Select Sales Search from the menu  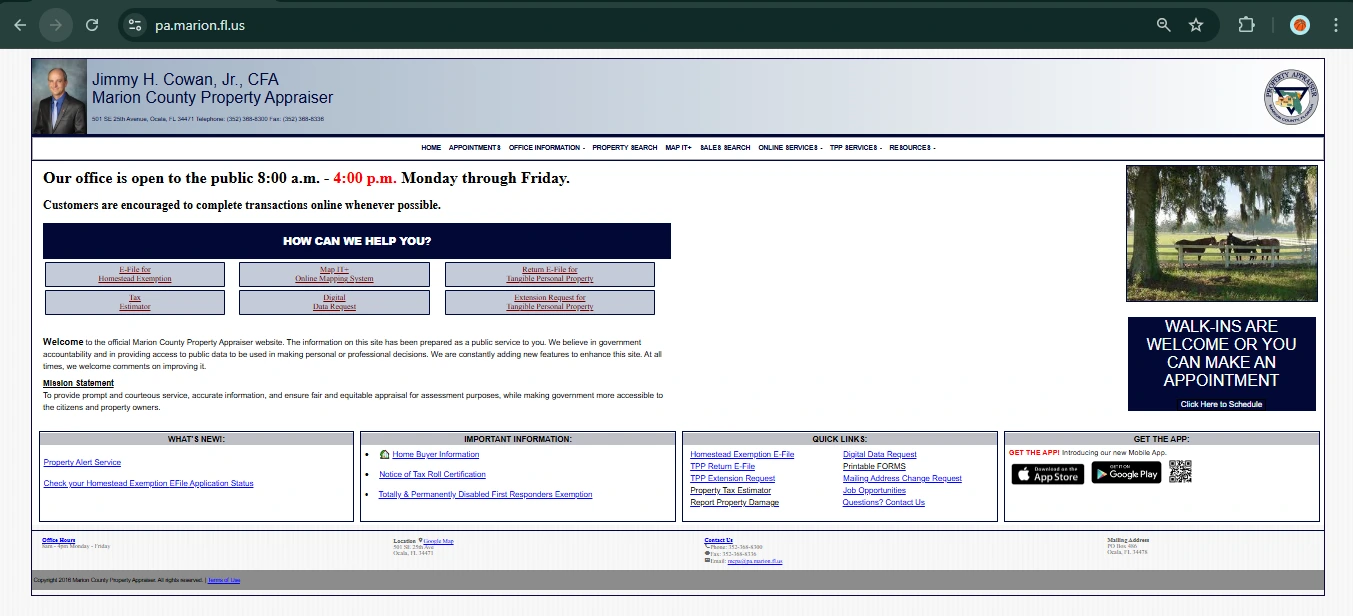tap(725, 148)
